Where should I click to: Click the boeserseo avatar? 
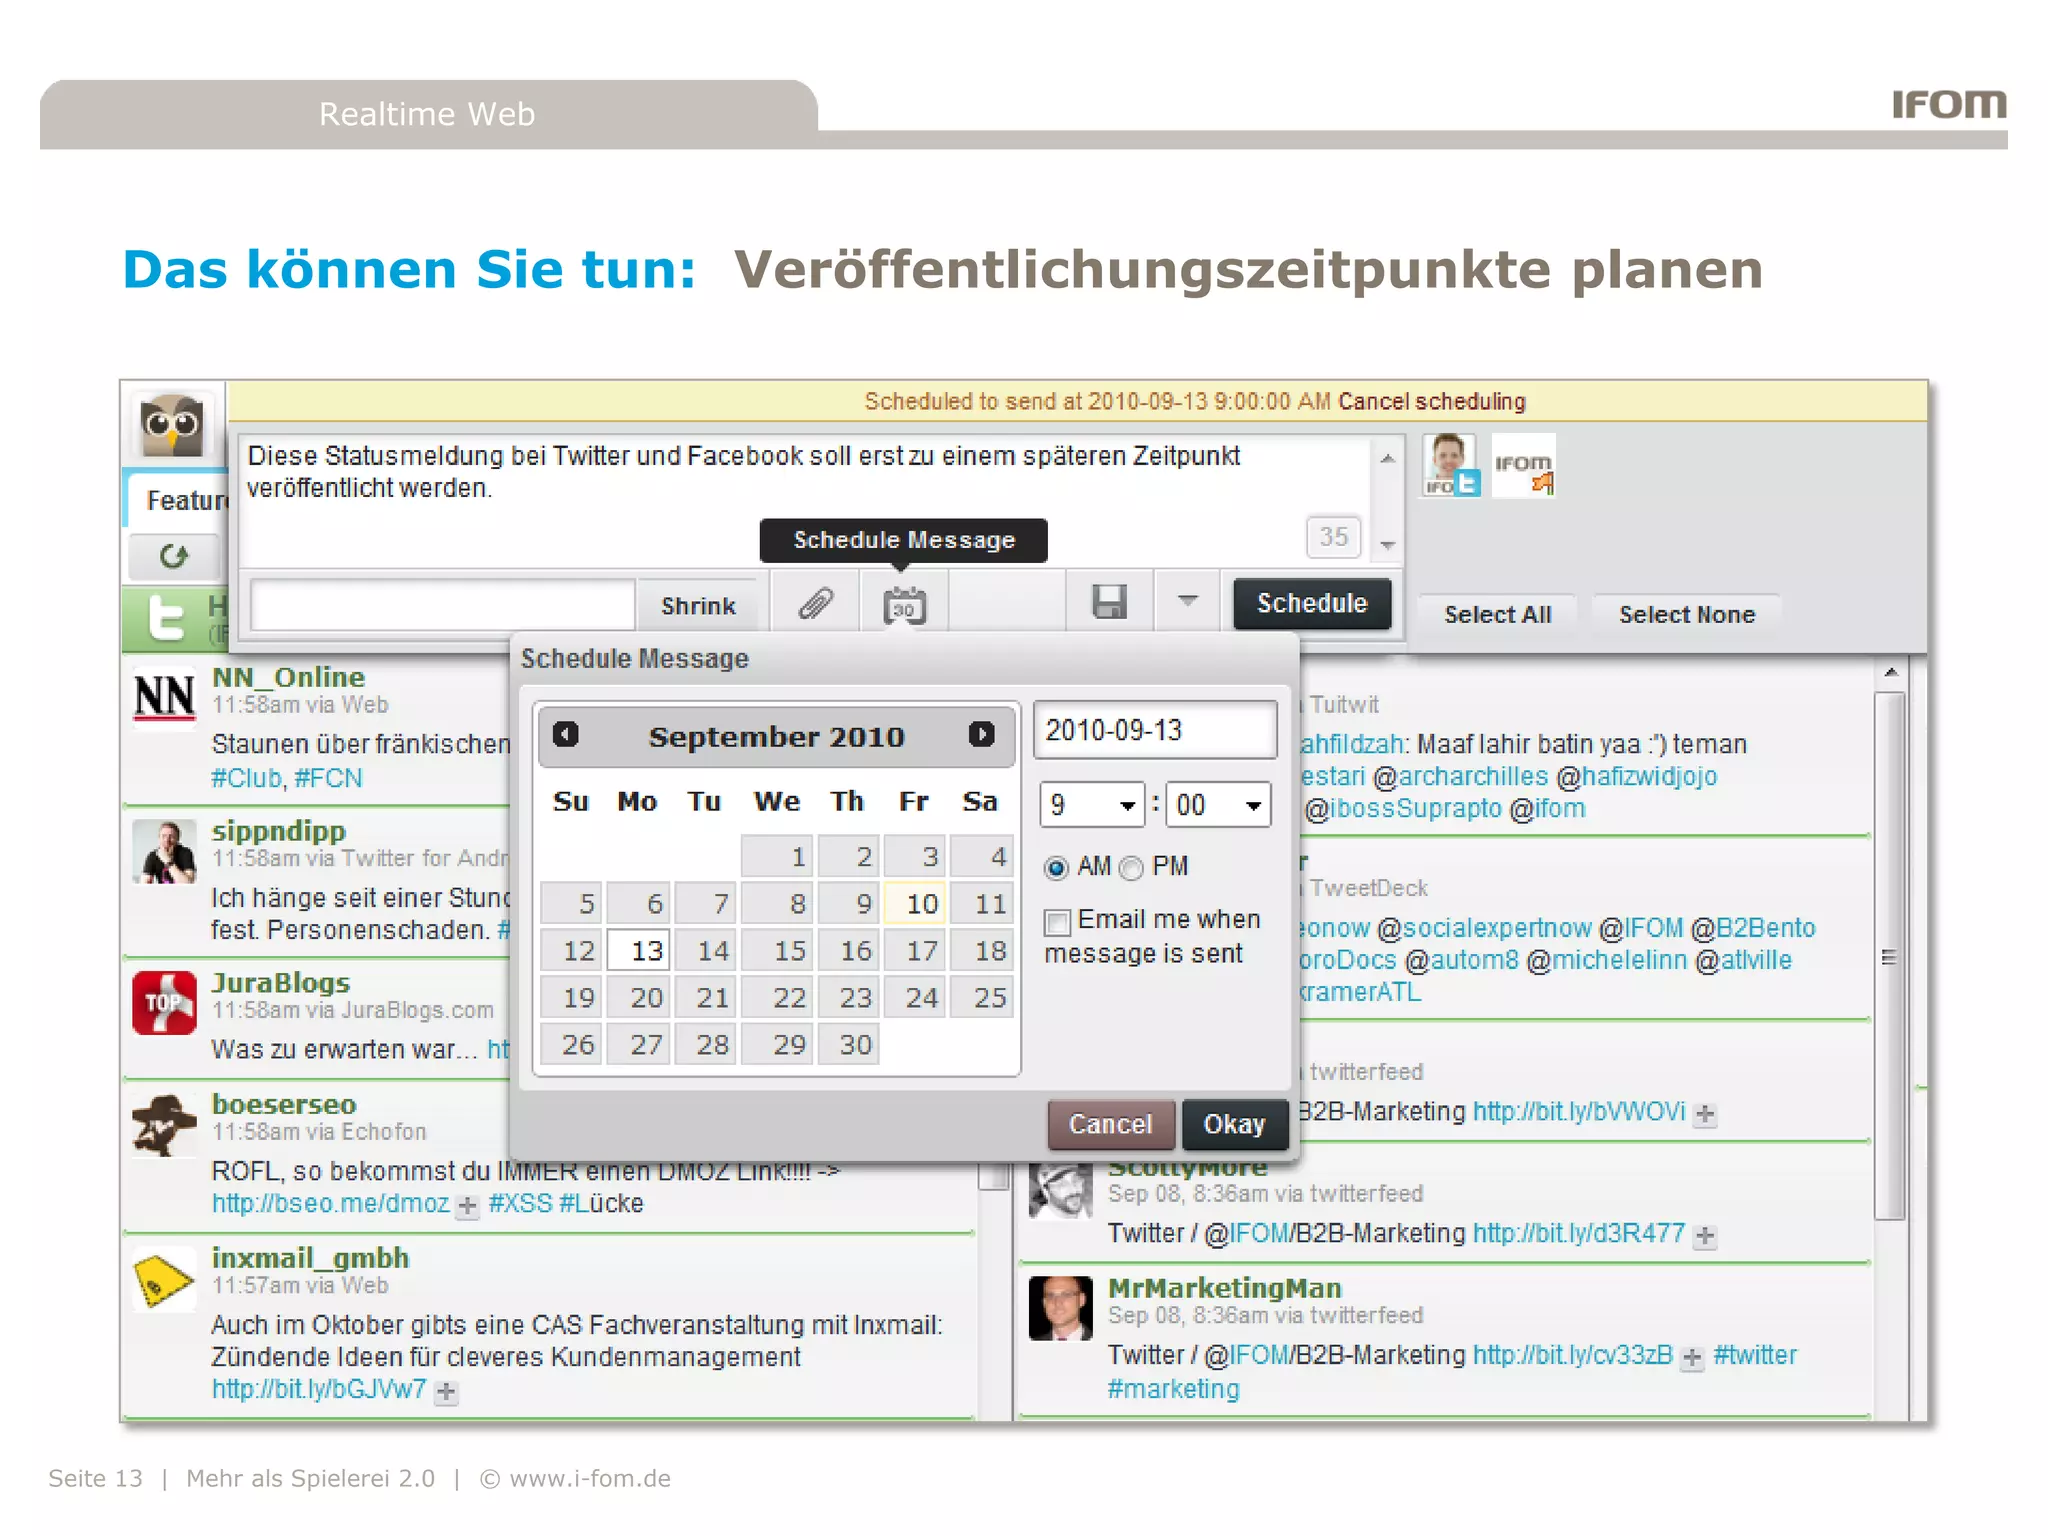tap(164, 1125)
